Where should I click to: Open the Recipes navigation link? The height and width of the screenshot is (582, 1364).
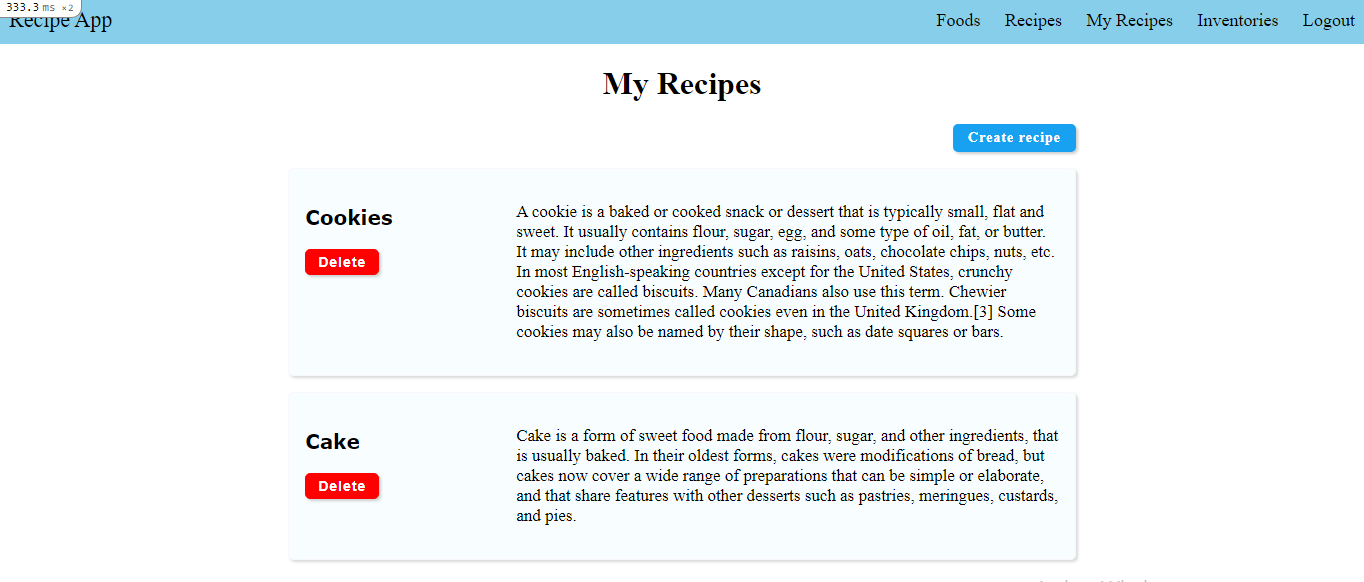pyautogui.click(x=1032, y=20)
